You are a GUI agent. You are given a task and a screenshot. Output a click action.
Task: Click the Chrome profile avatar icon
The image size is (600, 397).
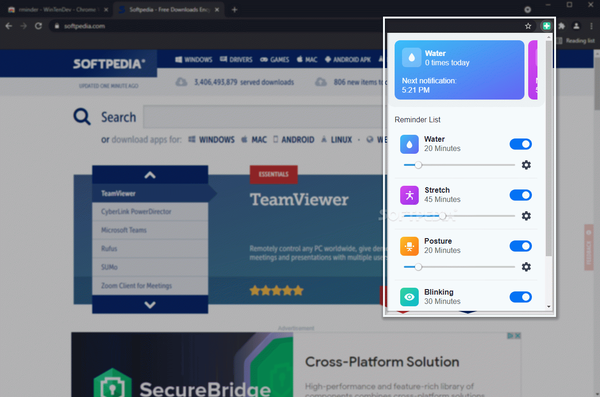pos(576,26)
